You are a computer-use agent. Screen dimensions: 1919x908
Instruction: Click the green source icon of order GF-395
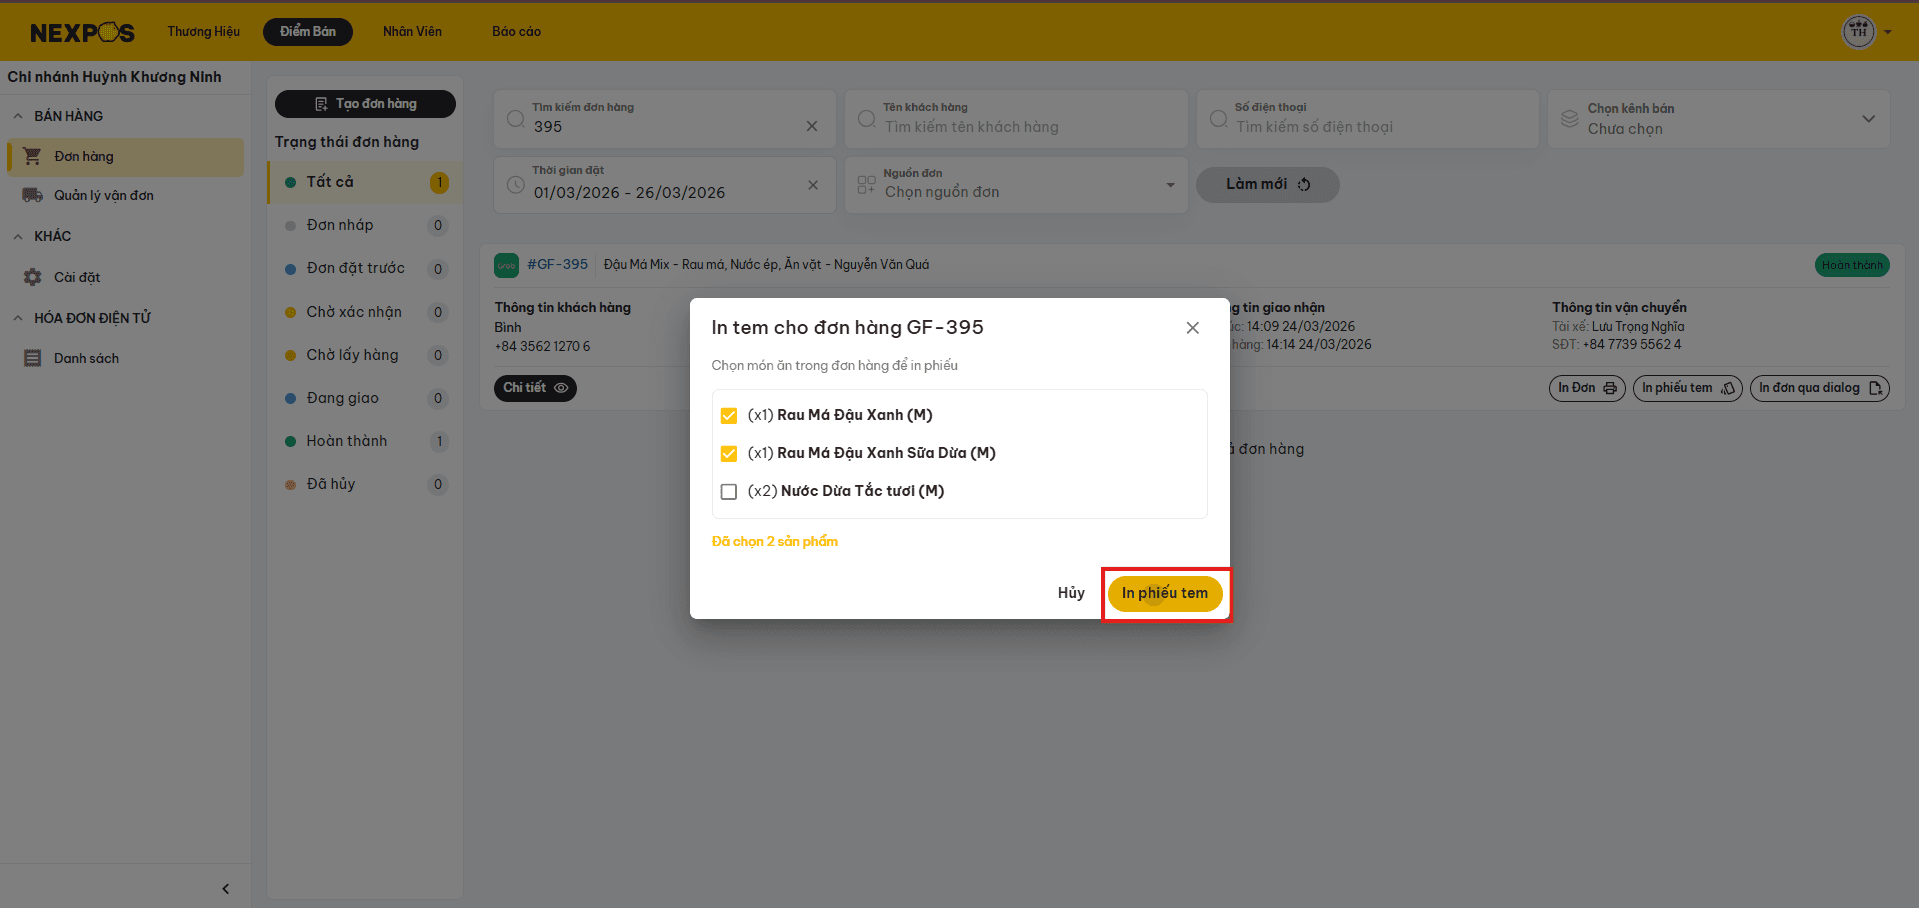506,265
